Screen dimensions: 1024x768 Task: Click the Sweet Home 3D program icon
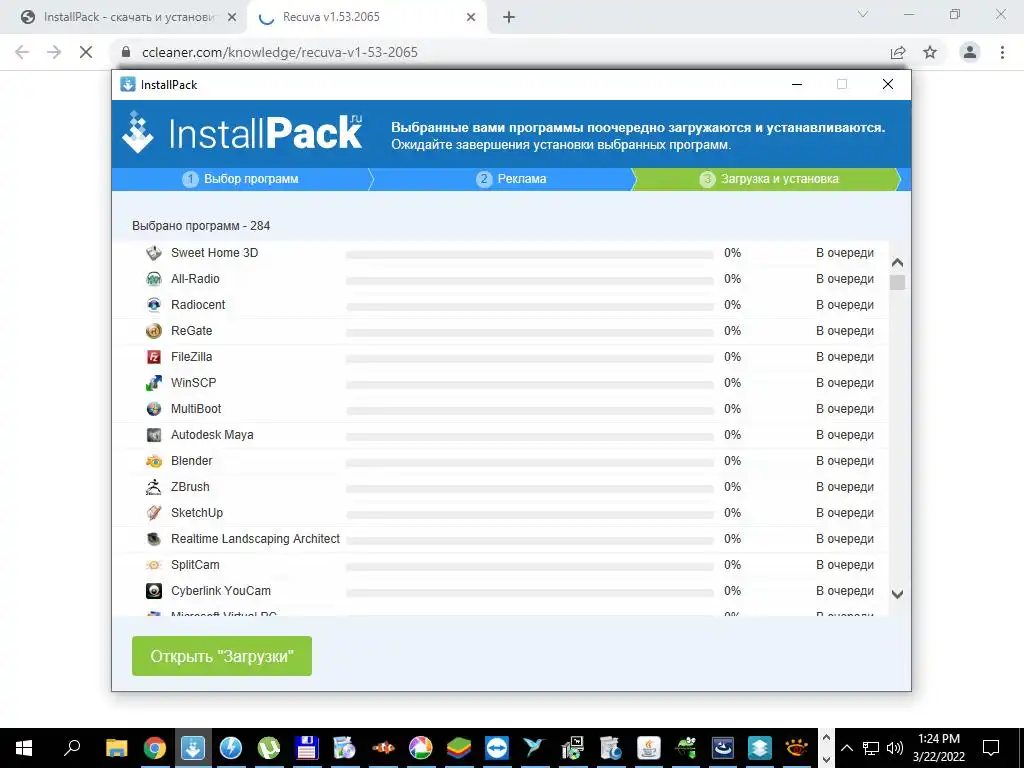point(153,253)
